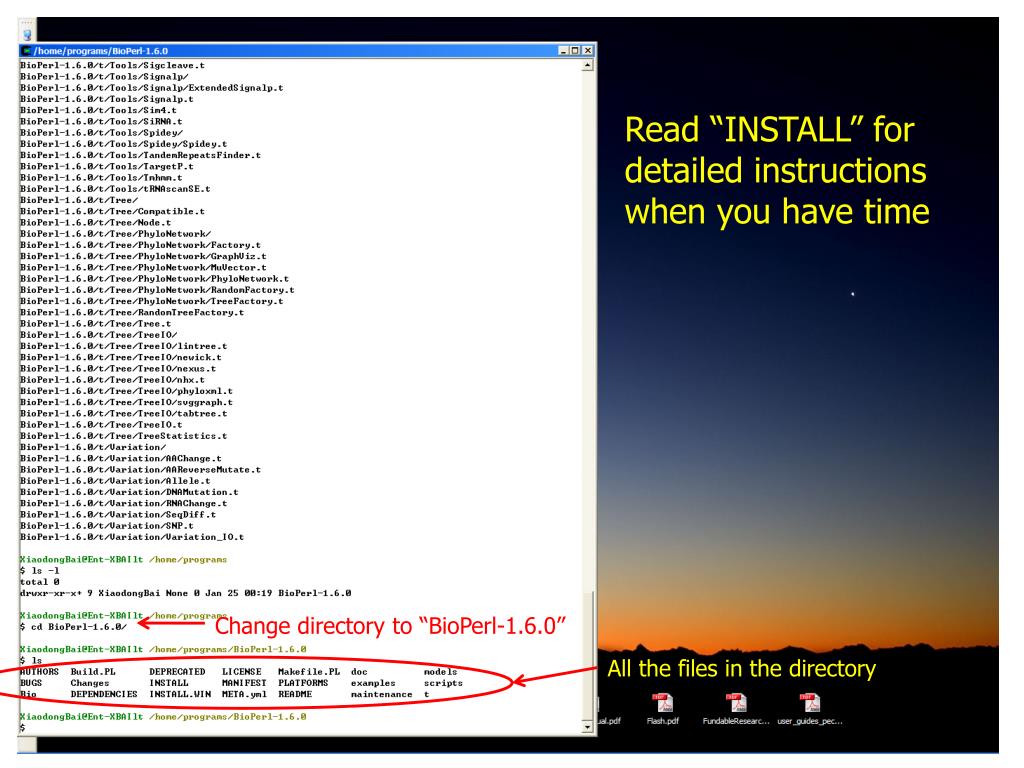Click the BUGS file name
1024x768 pixels.
point(31,683)
